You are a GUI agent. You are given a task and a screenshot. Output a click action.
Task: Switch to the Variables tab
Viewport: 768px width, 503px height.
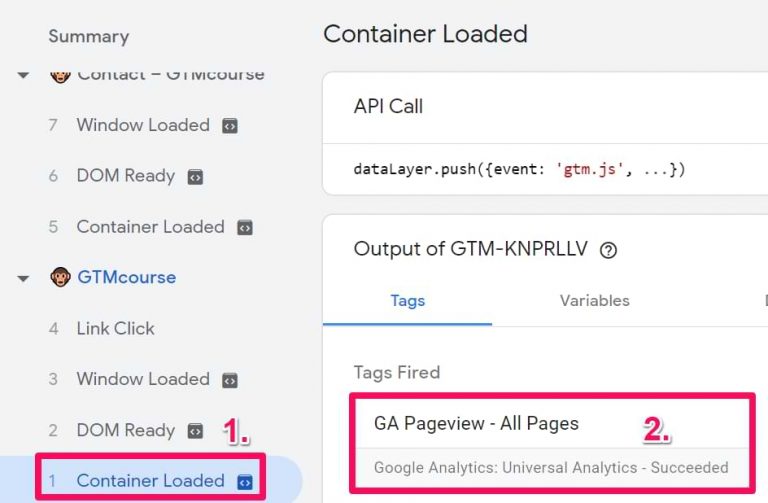(594, 300)
